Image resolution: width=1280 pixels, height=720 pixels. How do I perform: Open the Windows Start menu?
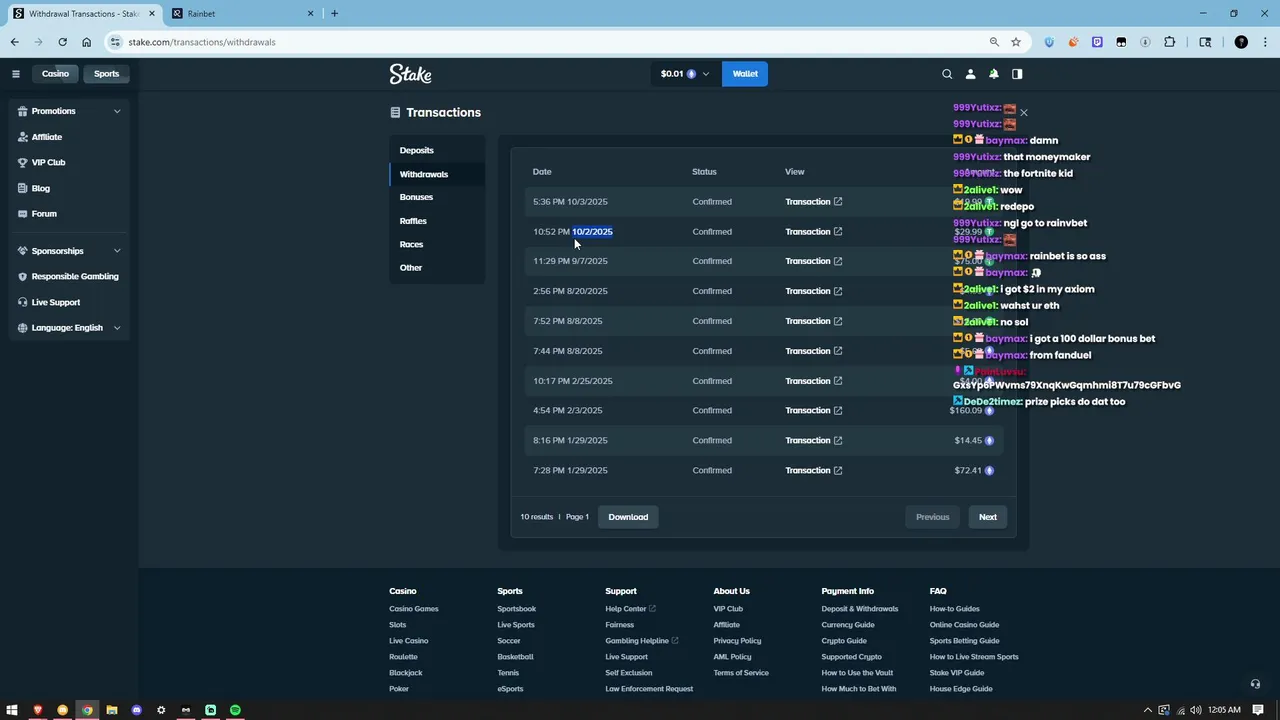[13, 710]
